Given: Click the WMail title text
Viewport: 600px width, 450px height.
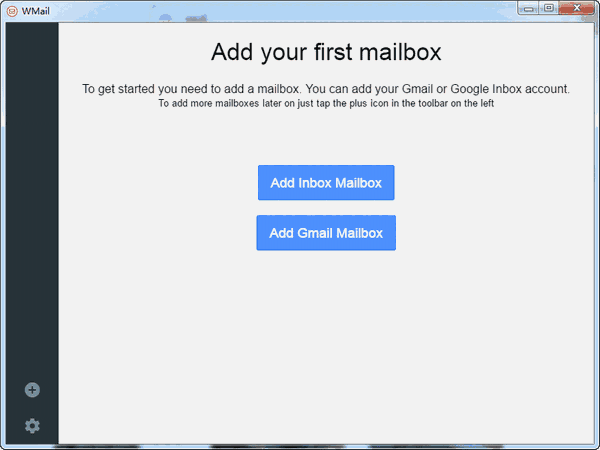Looking at the screenshot, I should (36, 11).
